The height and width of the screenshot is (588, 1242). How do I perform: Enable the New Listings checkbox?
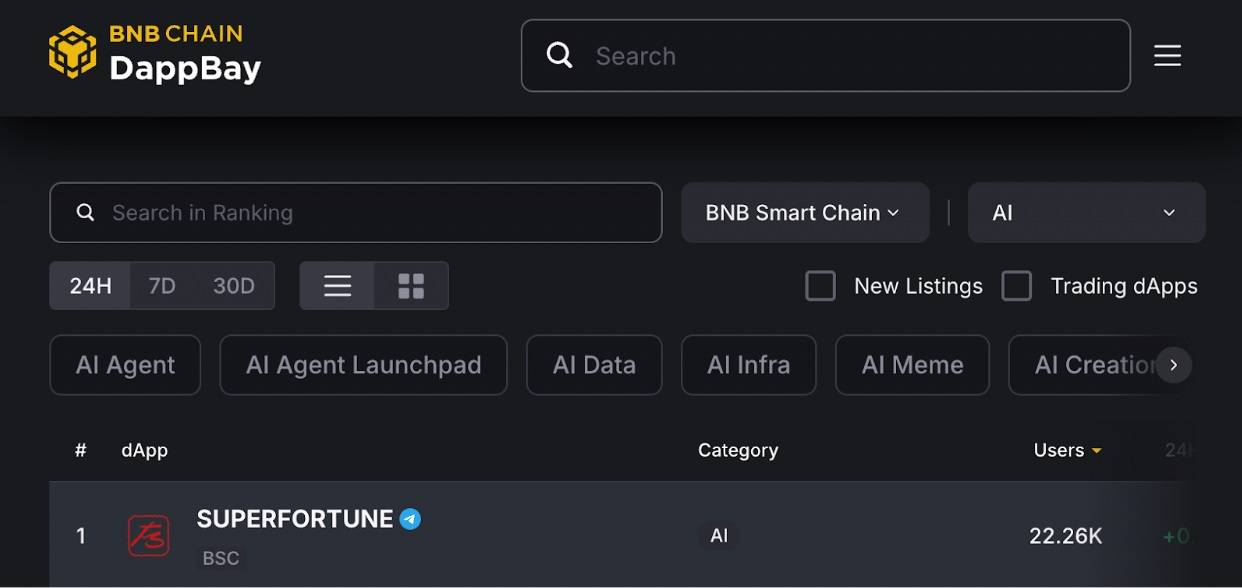(x=820, y=286)
